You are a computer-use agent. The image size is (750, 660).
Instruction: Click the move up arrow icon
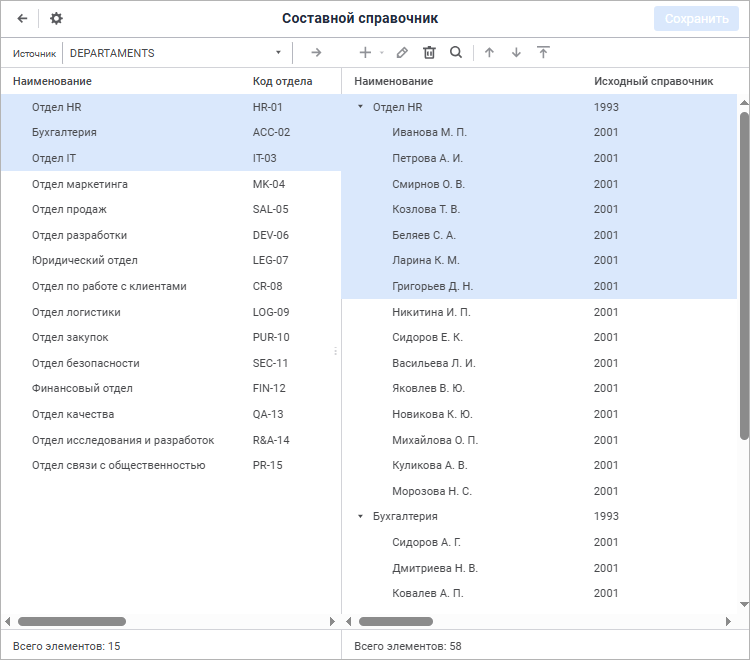[489, 53]
